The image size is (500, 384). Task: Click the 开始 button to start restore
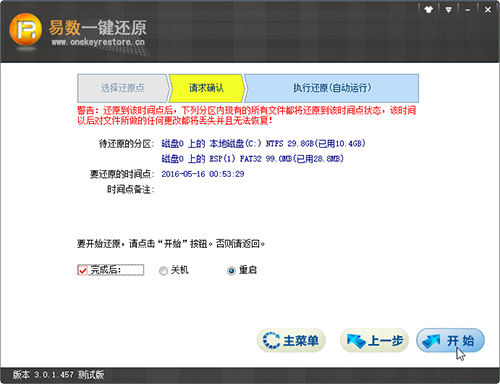pos(450,340)
